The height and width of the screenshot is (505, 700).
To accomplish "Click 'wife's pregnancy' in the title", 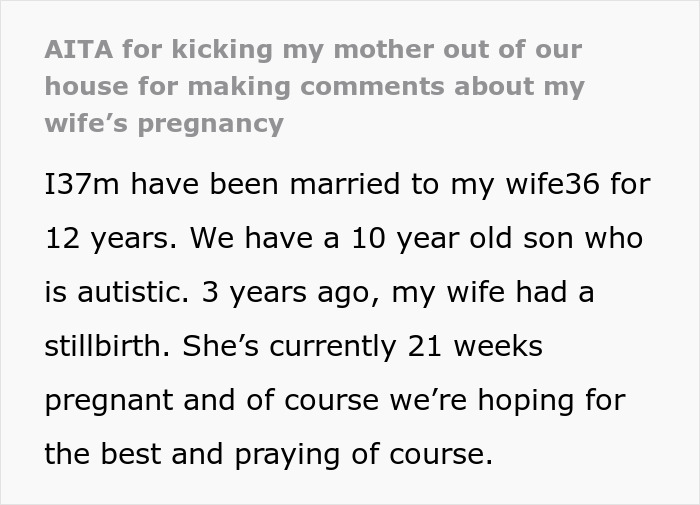I will (164, 123).
